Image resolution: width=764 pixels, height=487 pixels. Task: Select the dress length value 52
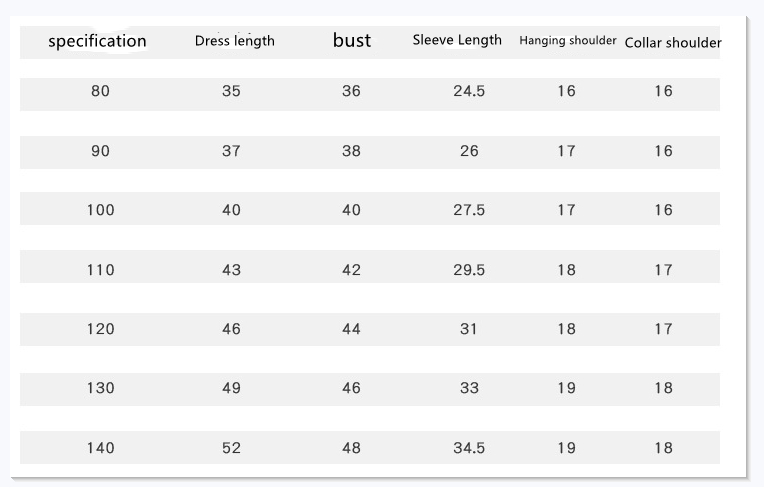[x=231, y=448]
